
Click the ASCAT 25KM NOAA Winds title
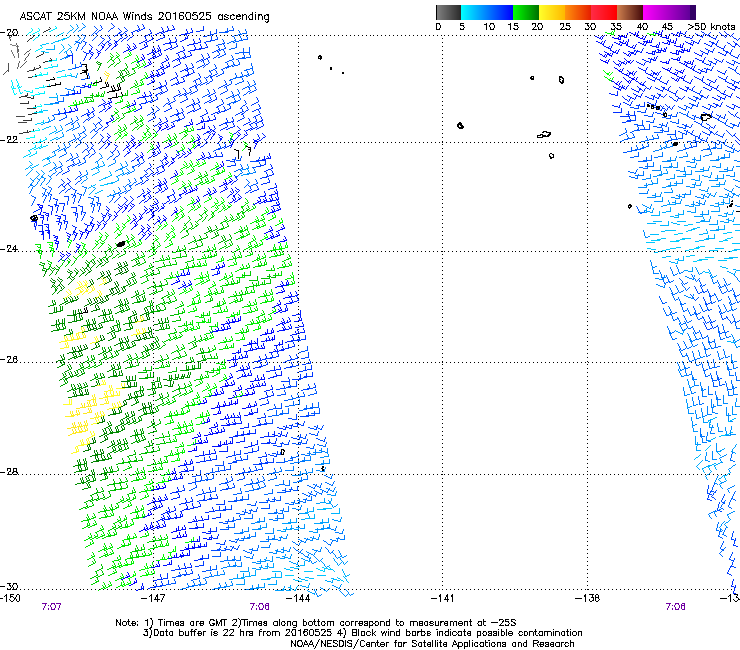pos(144,17)
